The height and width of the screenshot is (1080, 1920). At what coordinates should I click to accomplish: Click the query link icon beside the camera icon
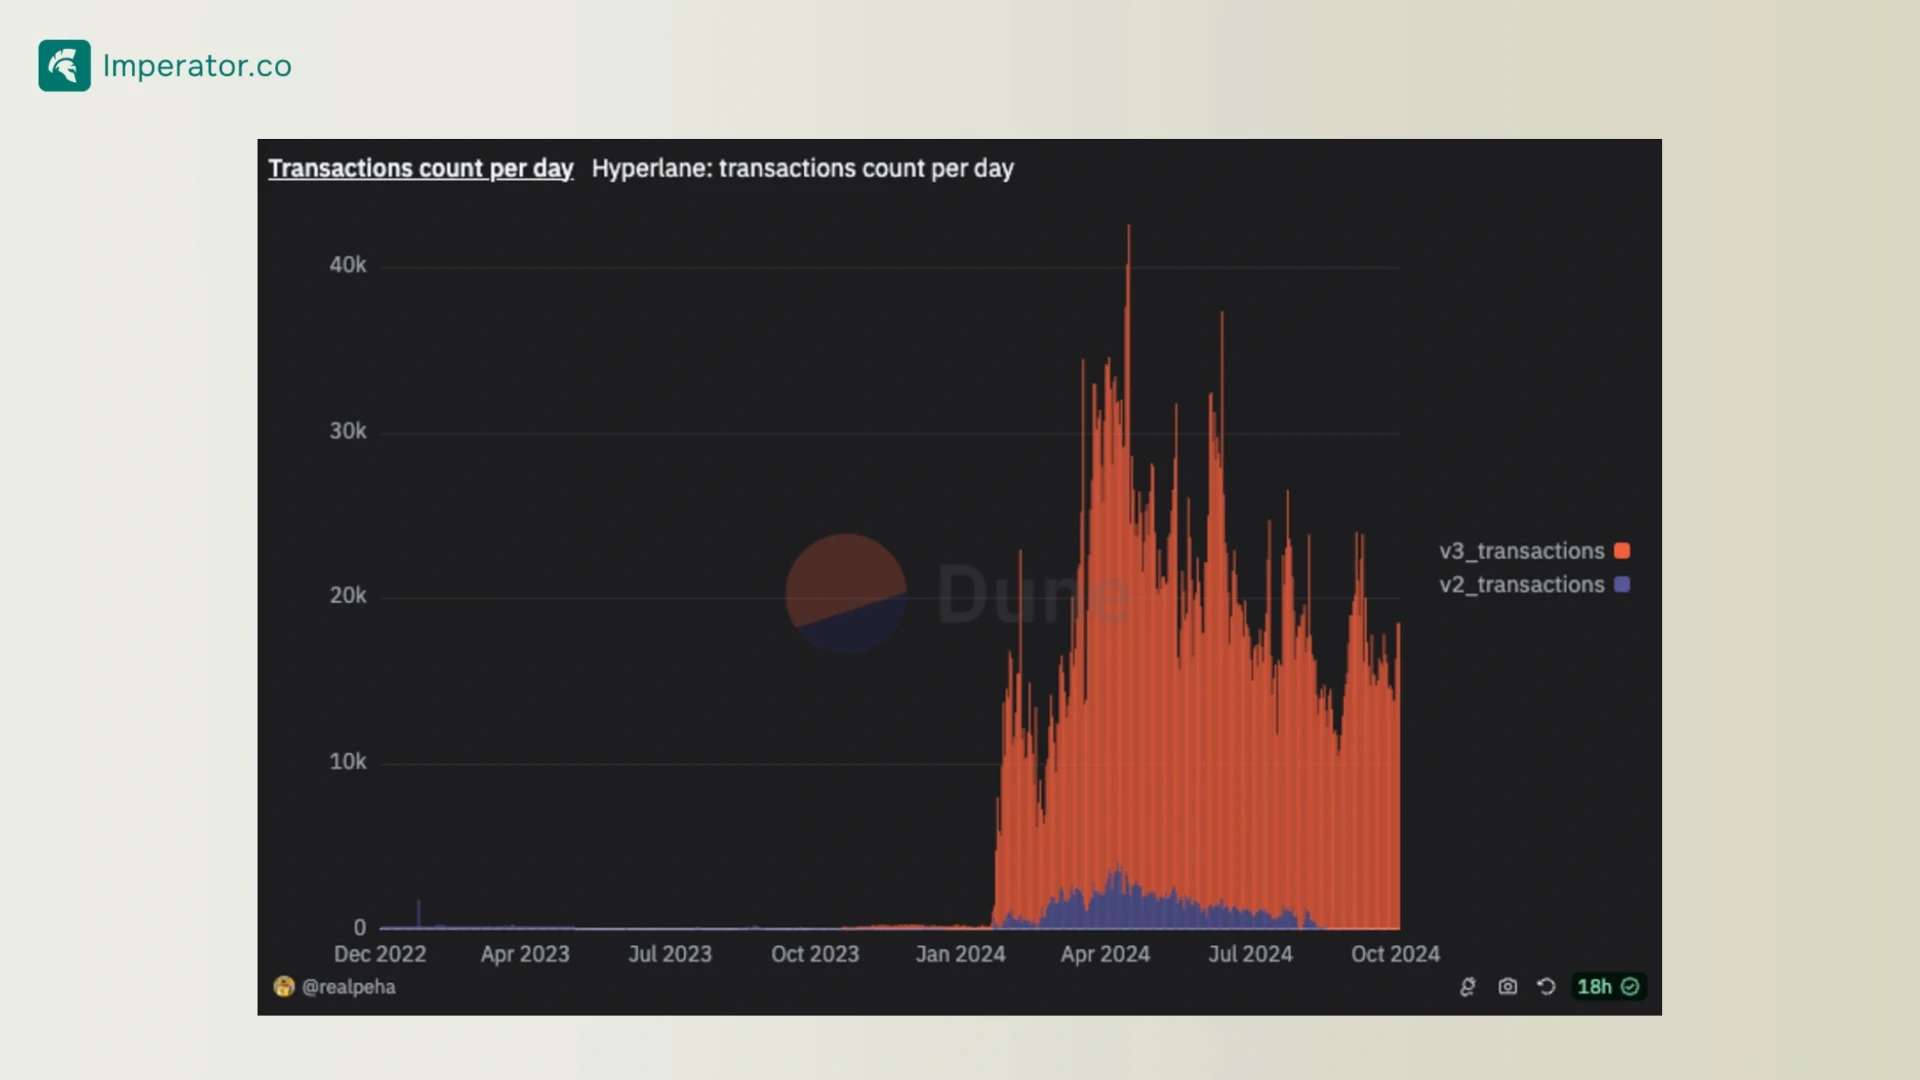pyautogui.click(x=1467, y=987)
